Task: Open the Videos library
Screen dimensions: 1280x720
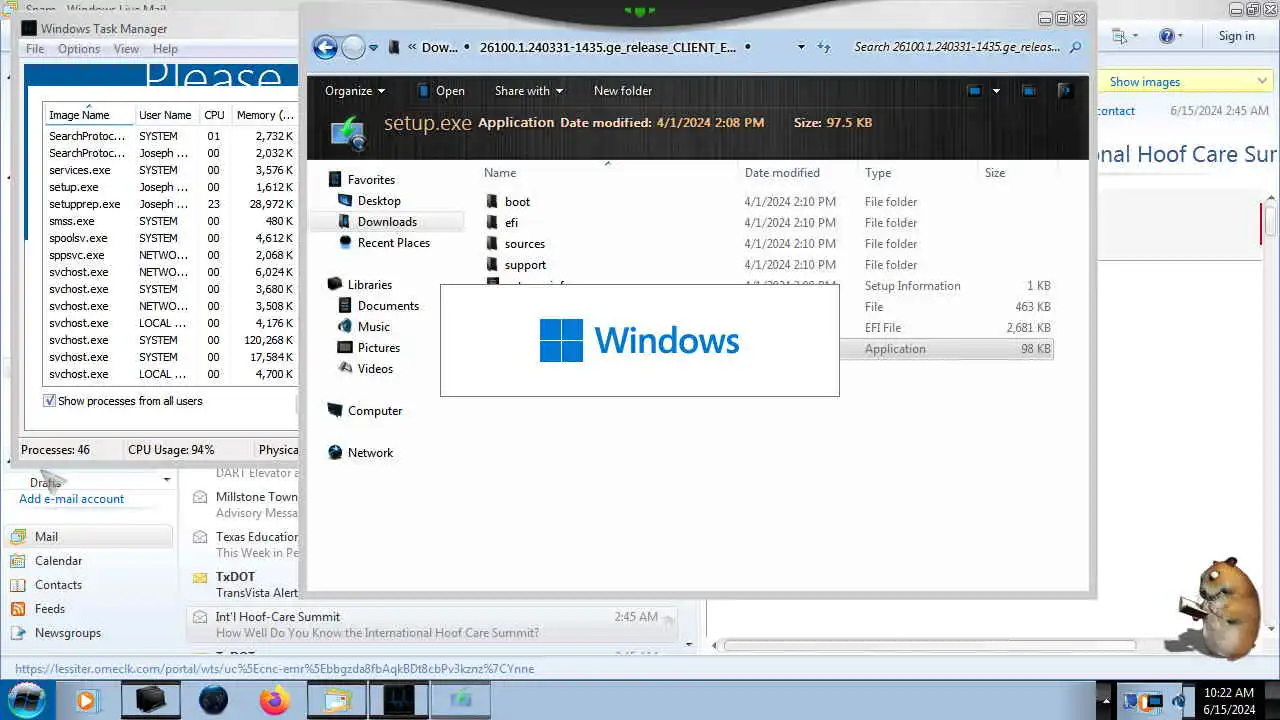Action: point(375,369)
